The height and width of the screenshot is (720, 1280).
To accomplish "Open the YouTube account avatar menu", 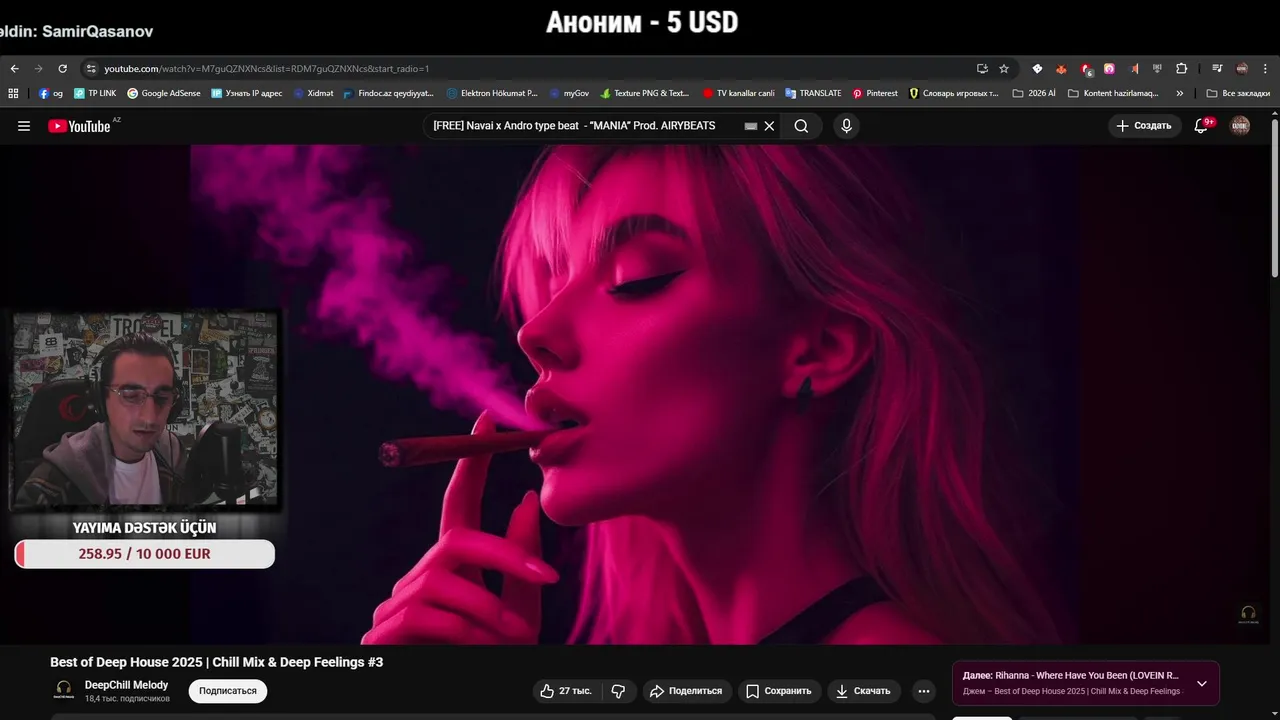I will coord(1240,126).
